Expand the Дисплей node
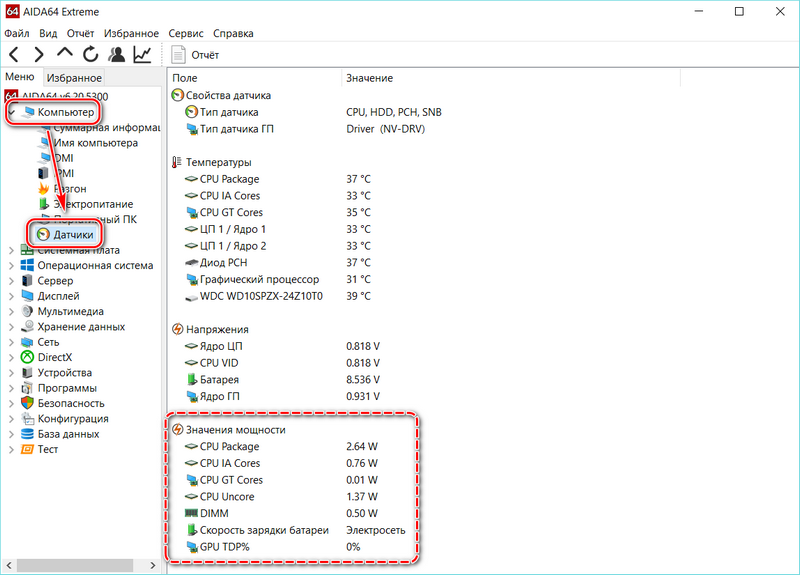The image size is (800, 575). click(11, 296)
